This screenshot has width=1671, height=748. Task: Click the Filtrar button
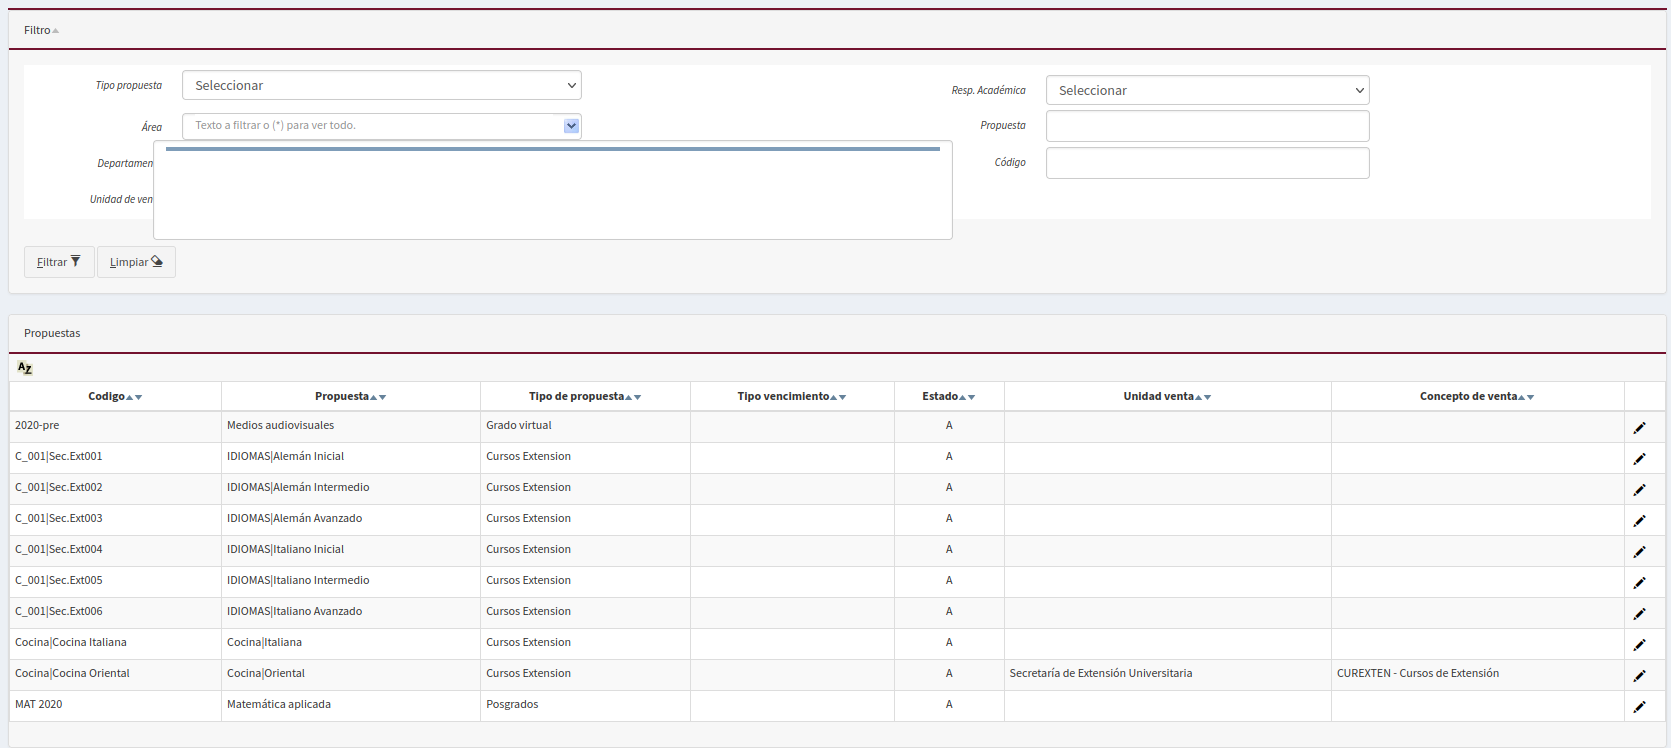pyautogui.click(x=59, y=262)
